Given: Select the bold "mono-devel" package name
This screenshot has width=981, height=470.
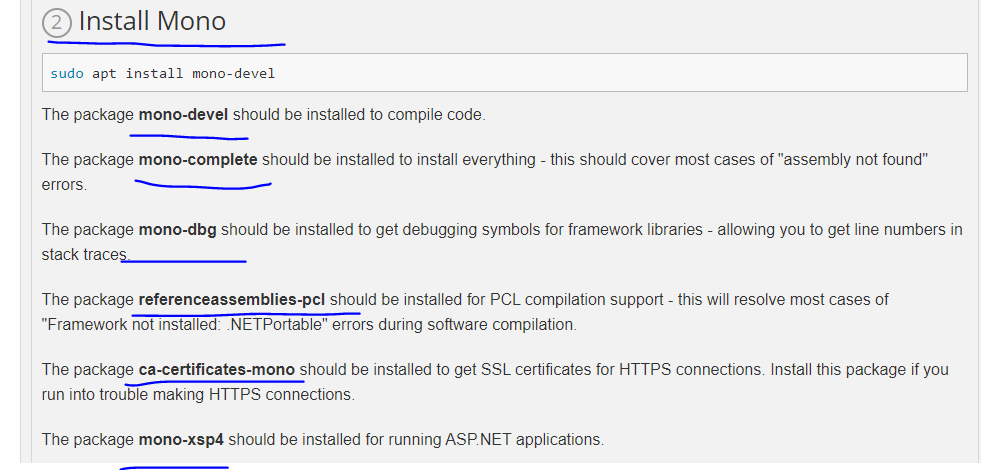Looking at the screenshot, I should coord(183,115).
